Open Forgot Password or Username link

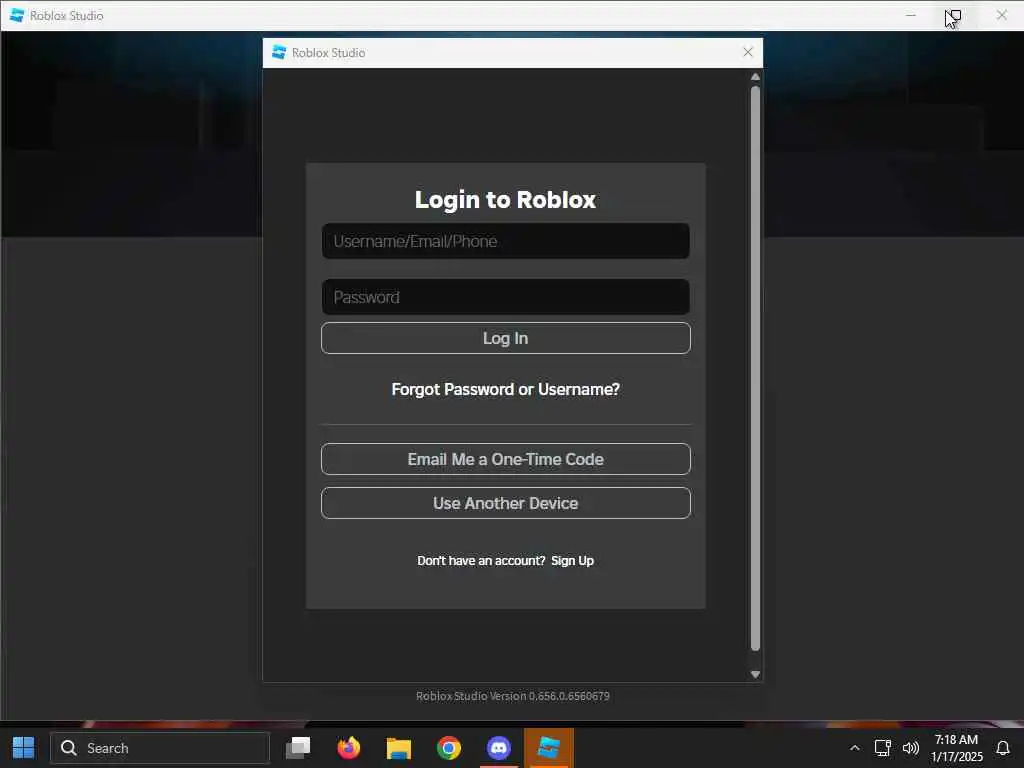505,389
